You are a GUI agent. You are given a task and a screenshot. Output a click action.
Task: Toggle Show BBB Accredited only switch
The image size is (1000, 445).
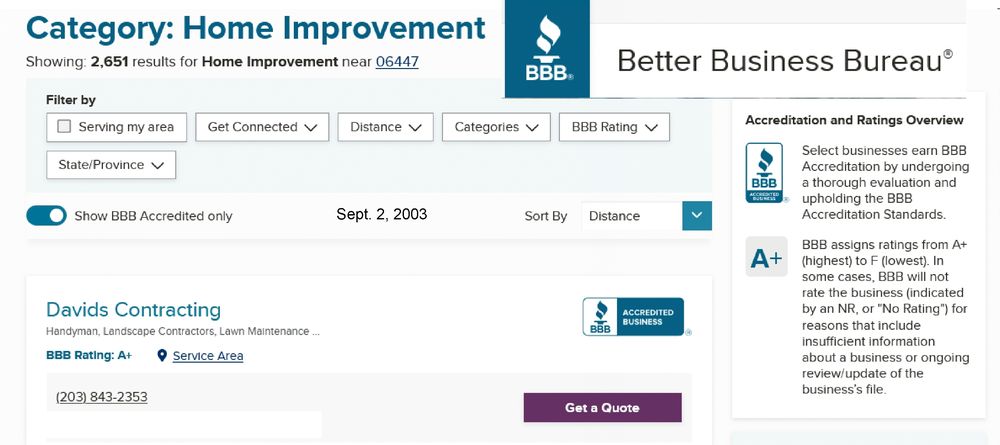click(46, 216)
